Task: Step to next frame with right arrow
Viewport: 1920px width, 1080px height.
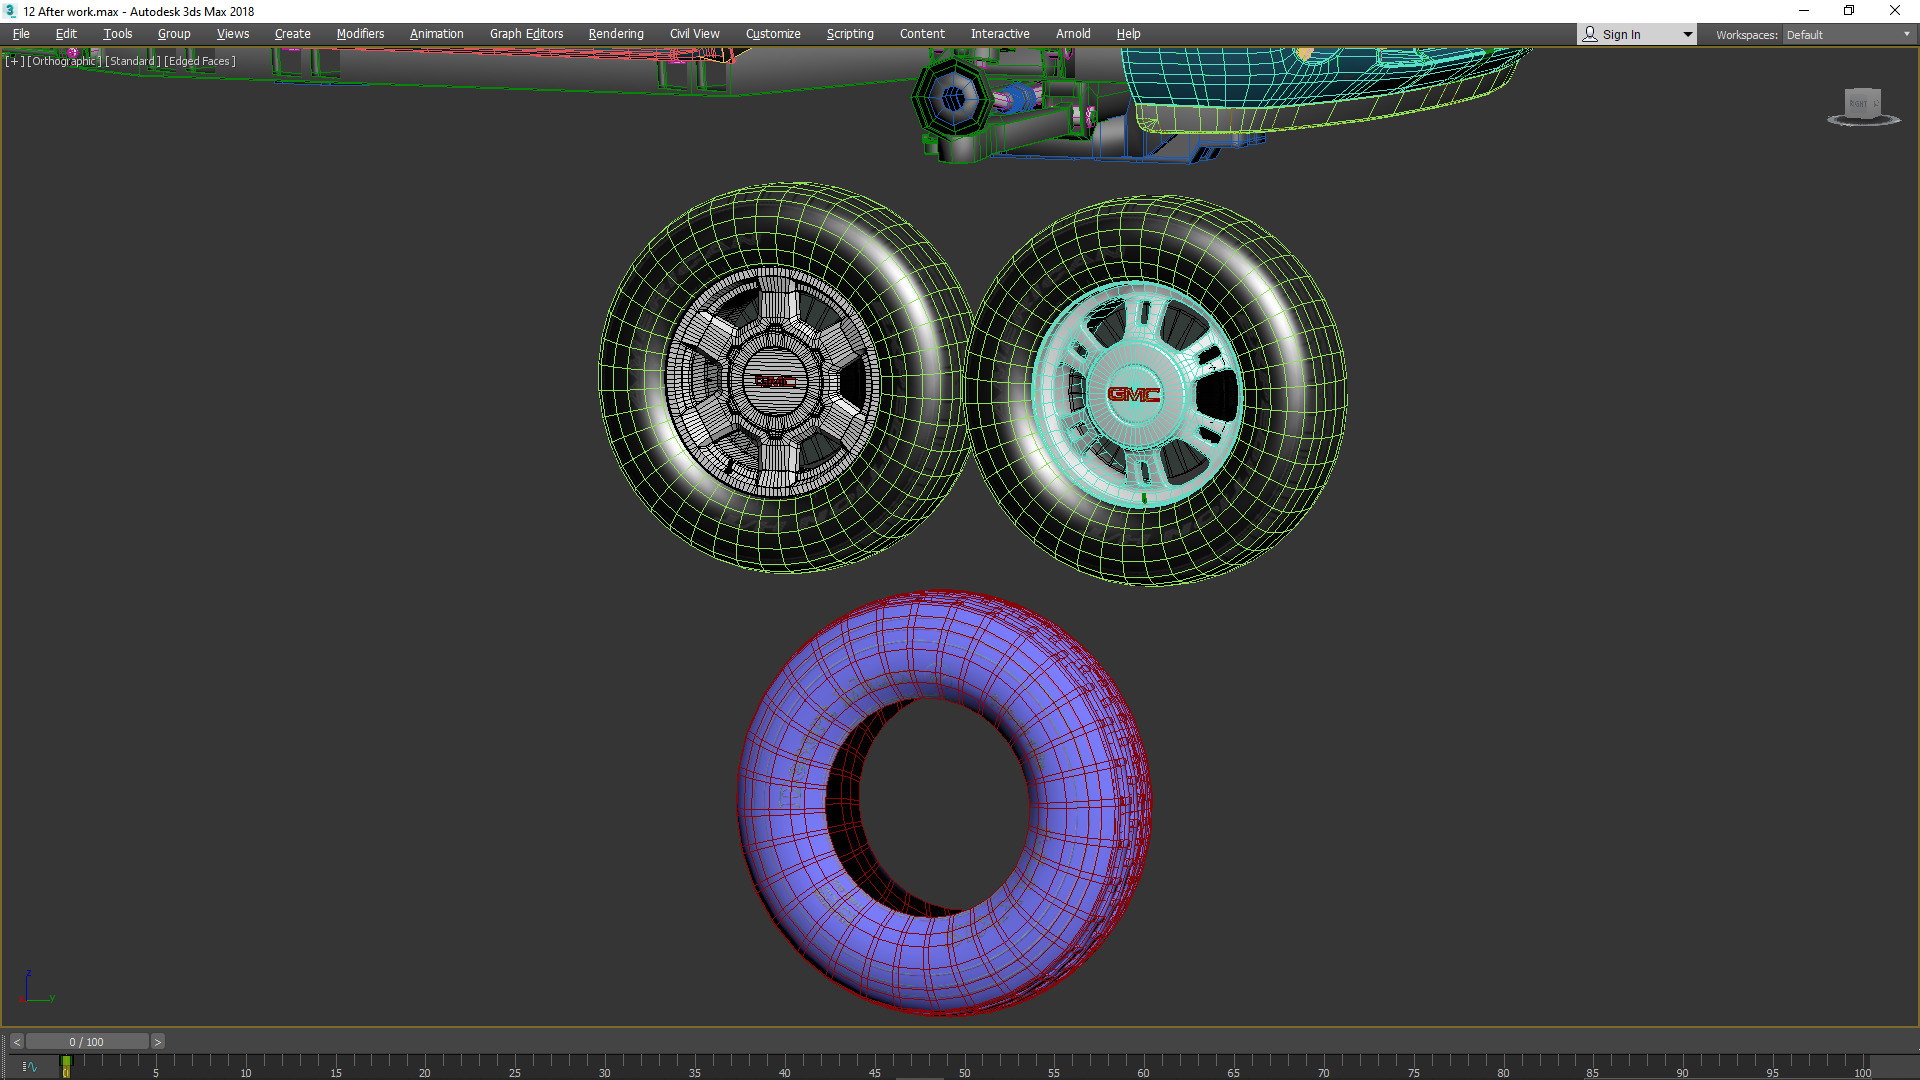Action: pos(157,1042)
